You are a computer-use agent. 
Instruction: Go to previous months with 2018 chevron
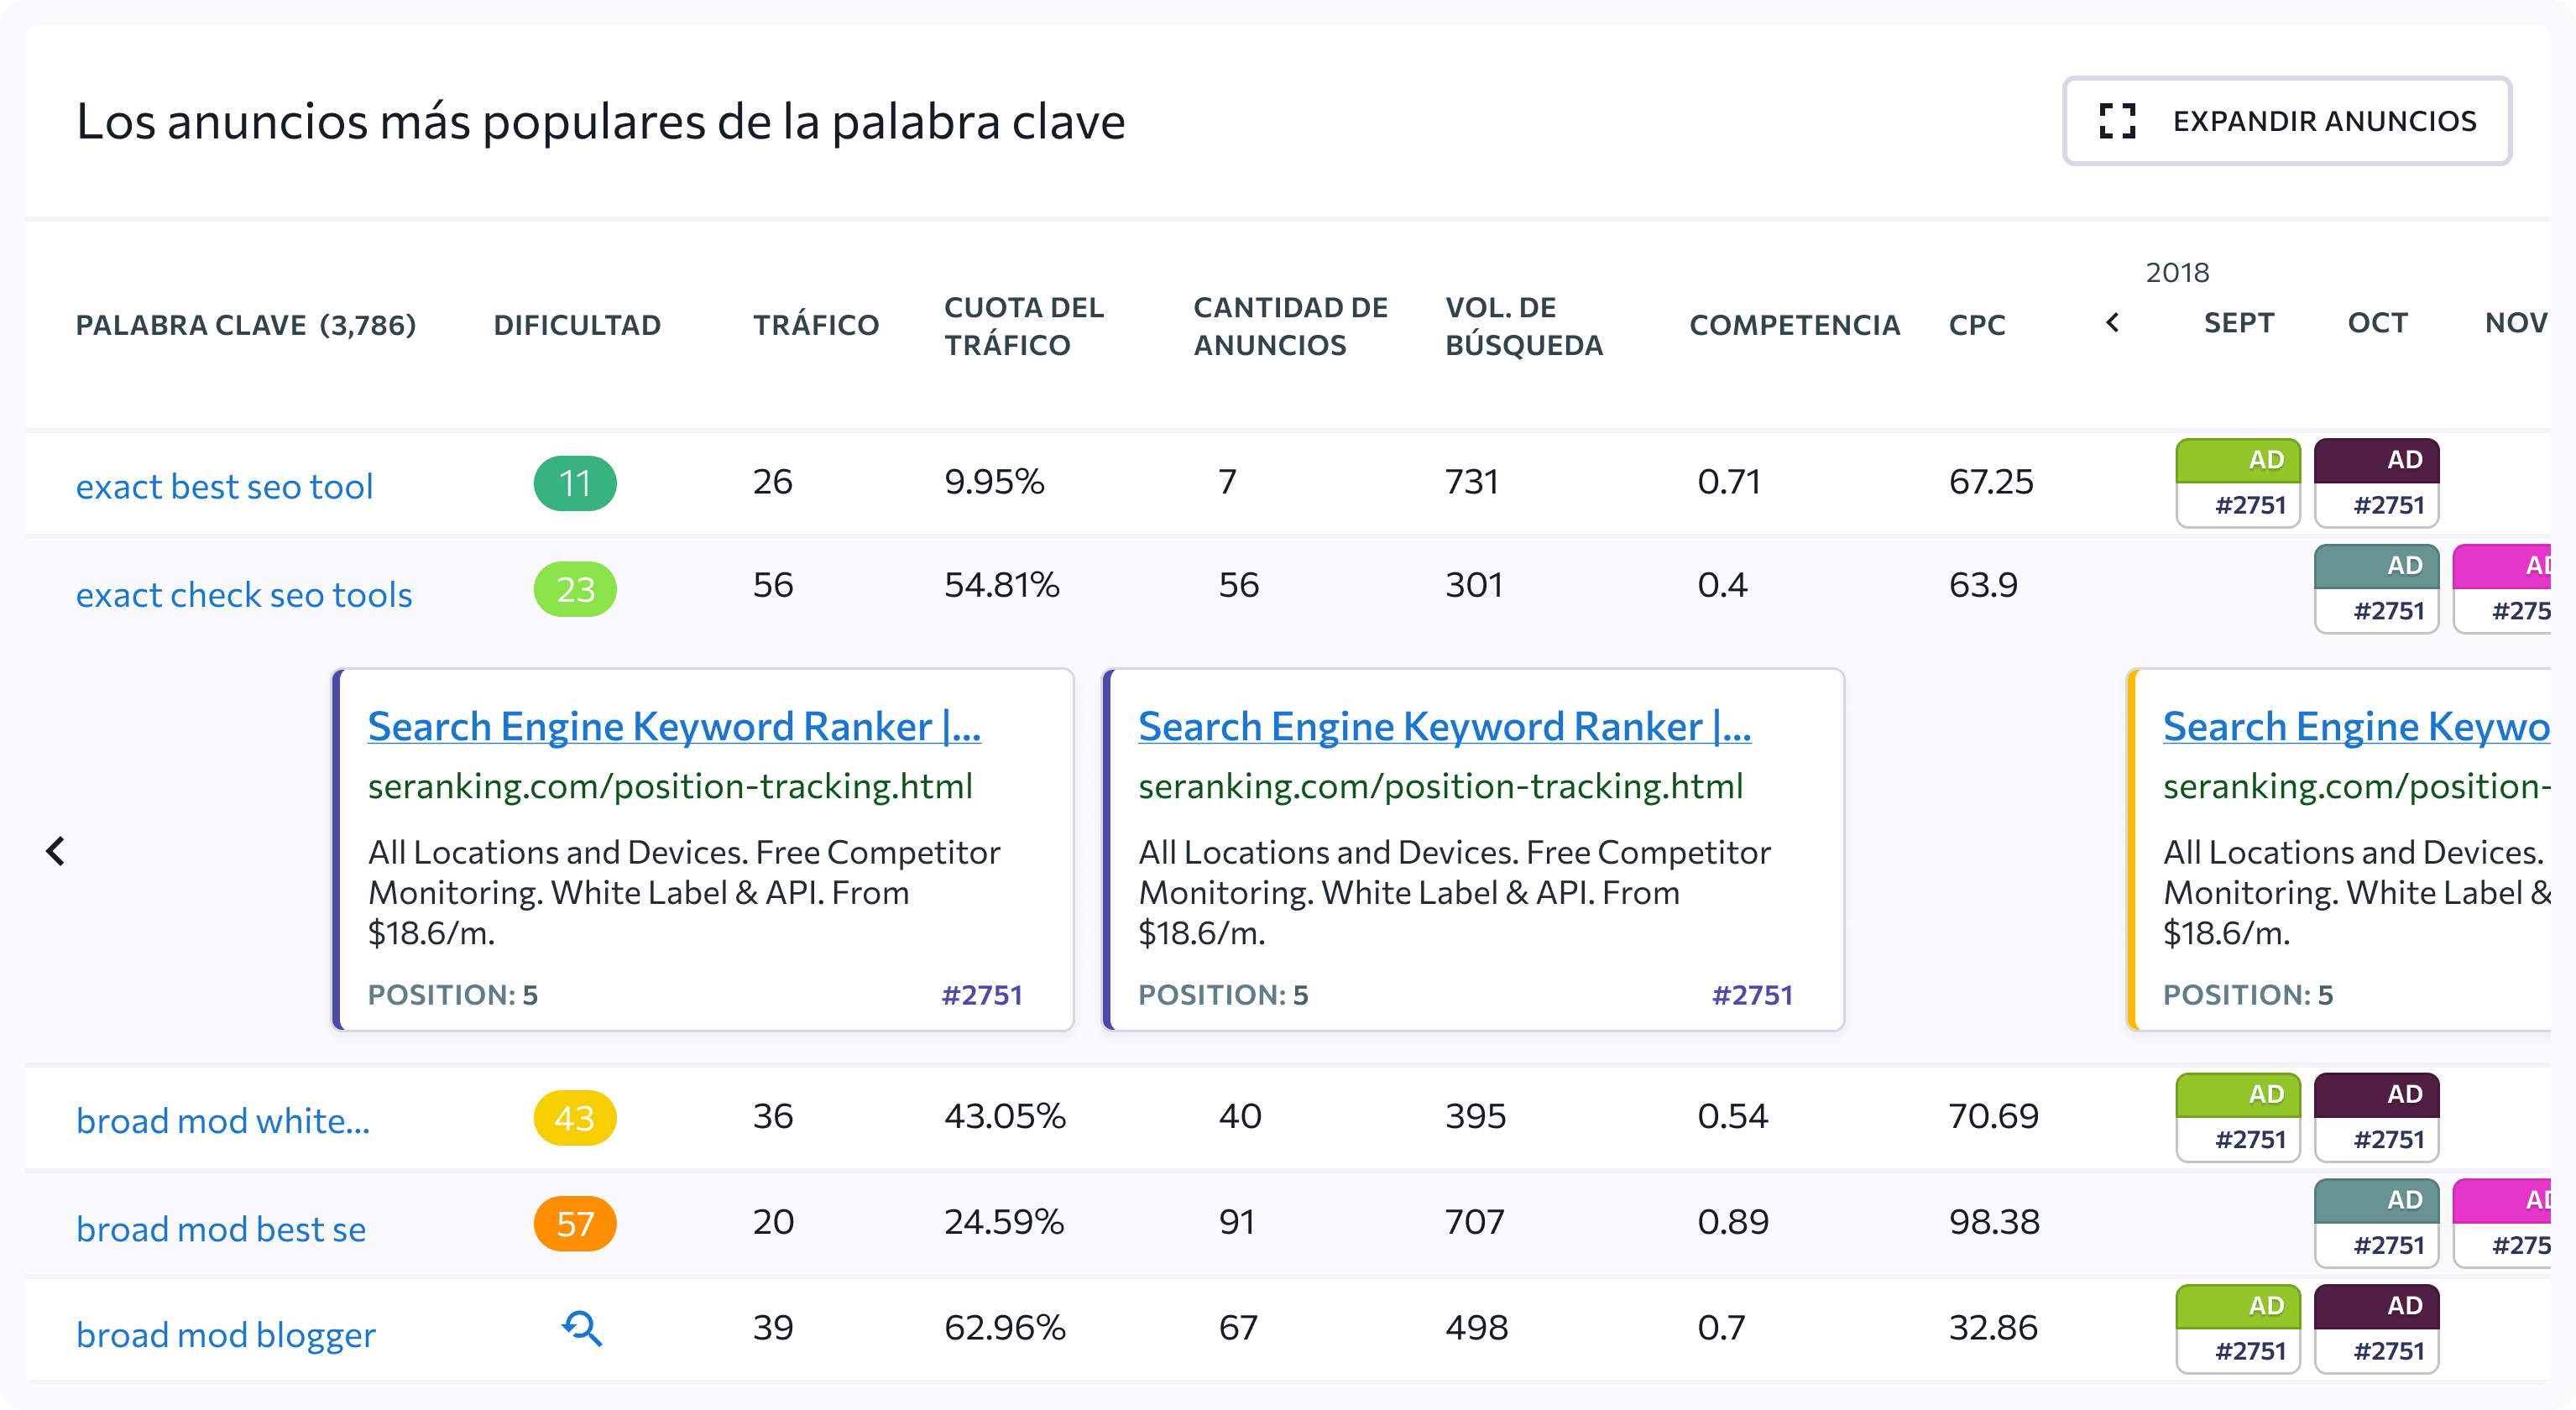[2112, 323]
